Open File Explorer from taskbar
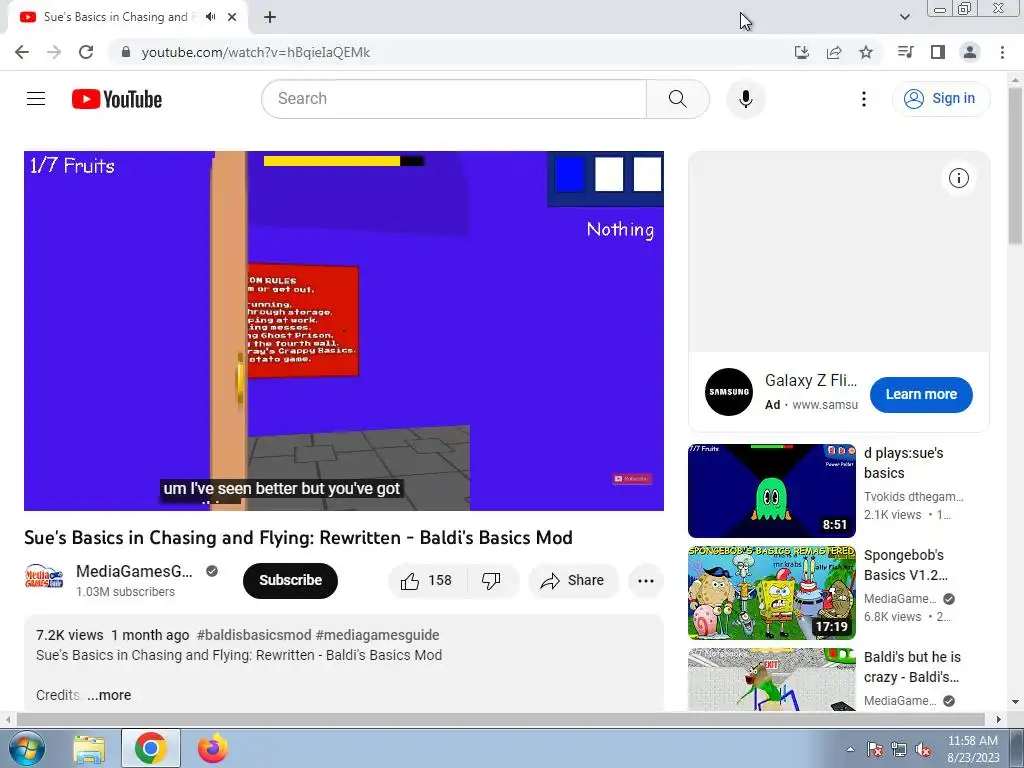Viewport: 1024px width, 768px height. pos(89,748)
